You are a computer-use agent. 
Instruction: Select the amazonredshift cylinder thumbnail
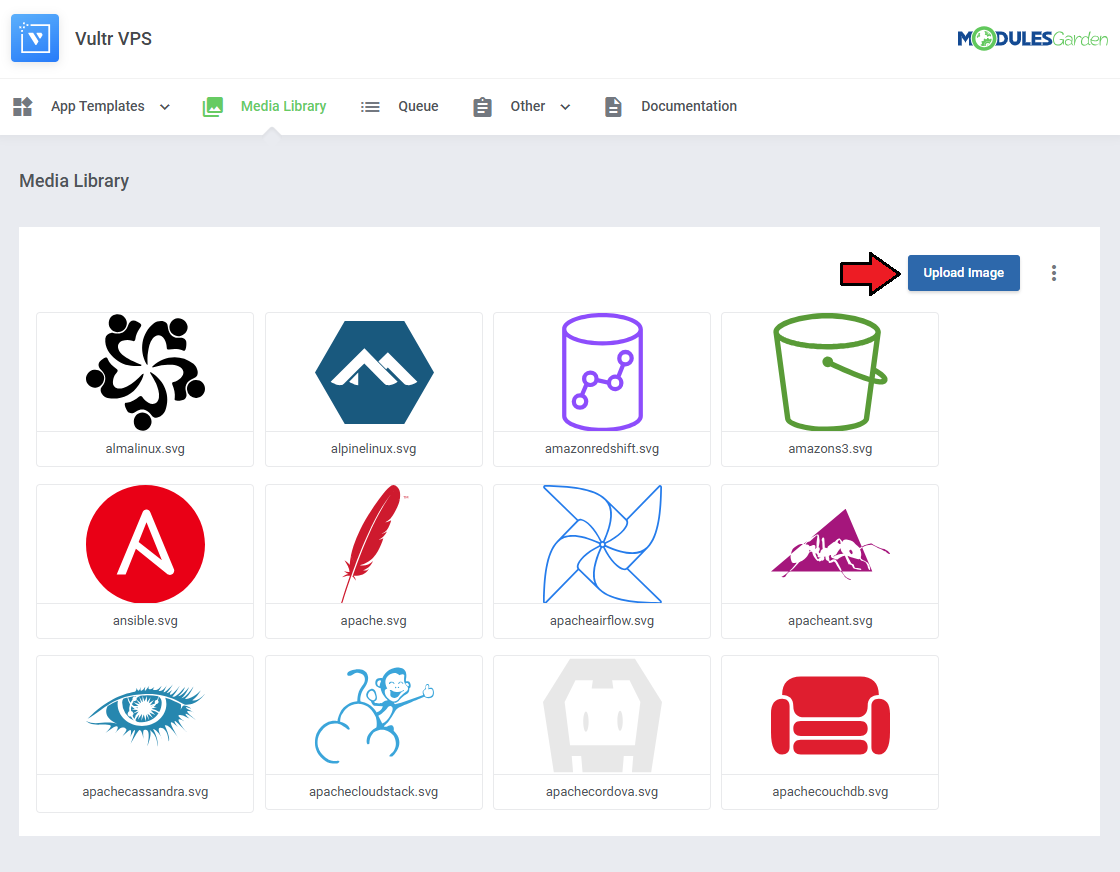[602, 372]
